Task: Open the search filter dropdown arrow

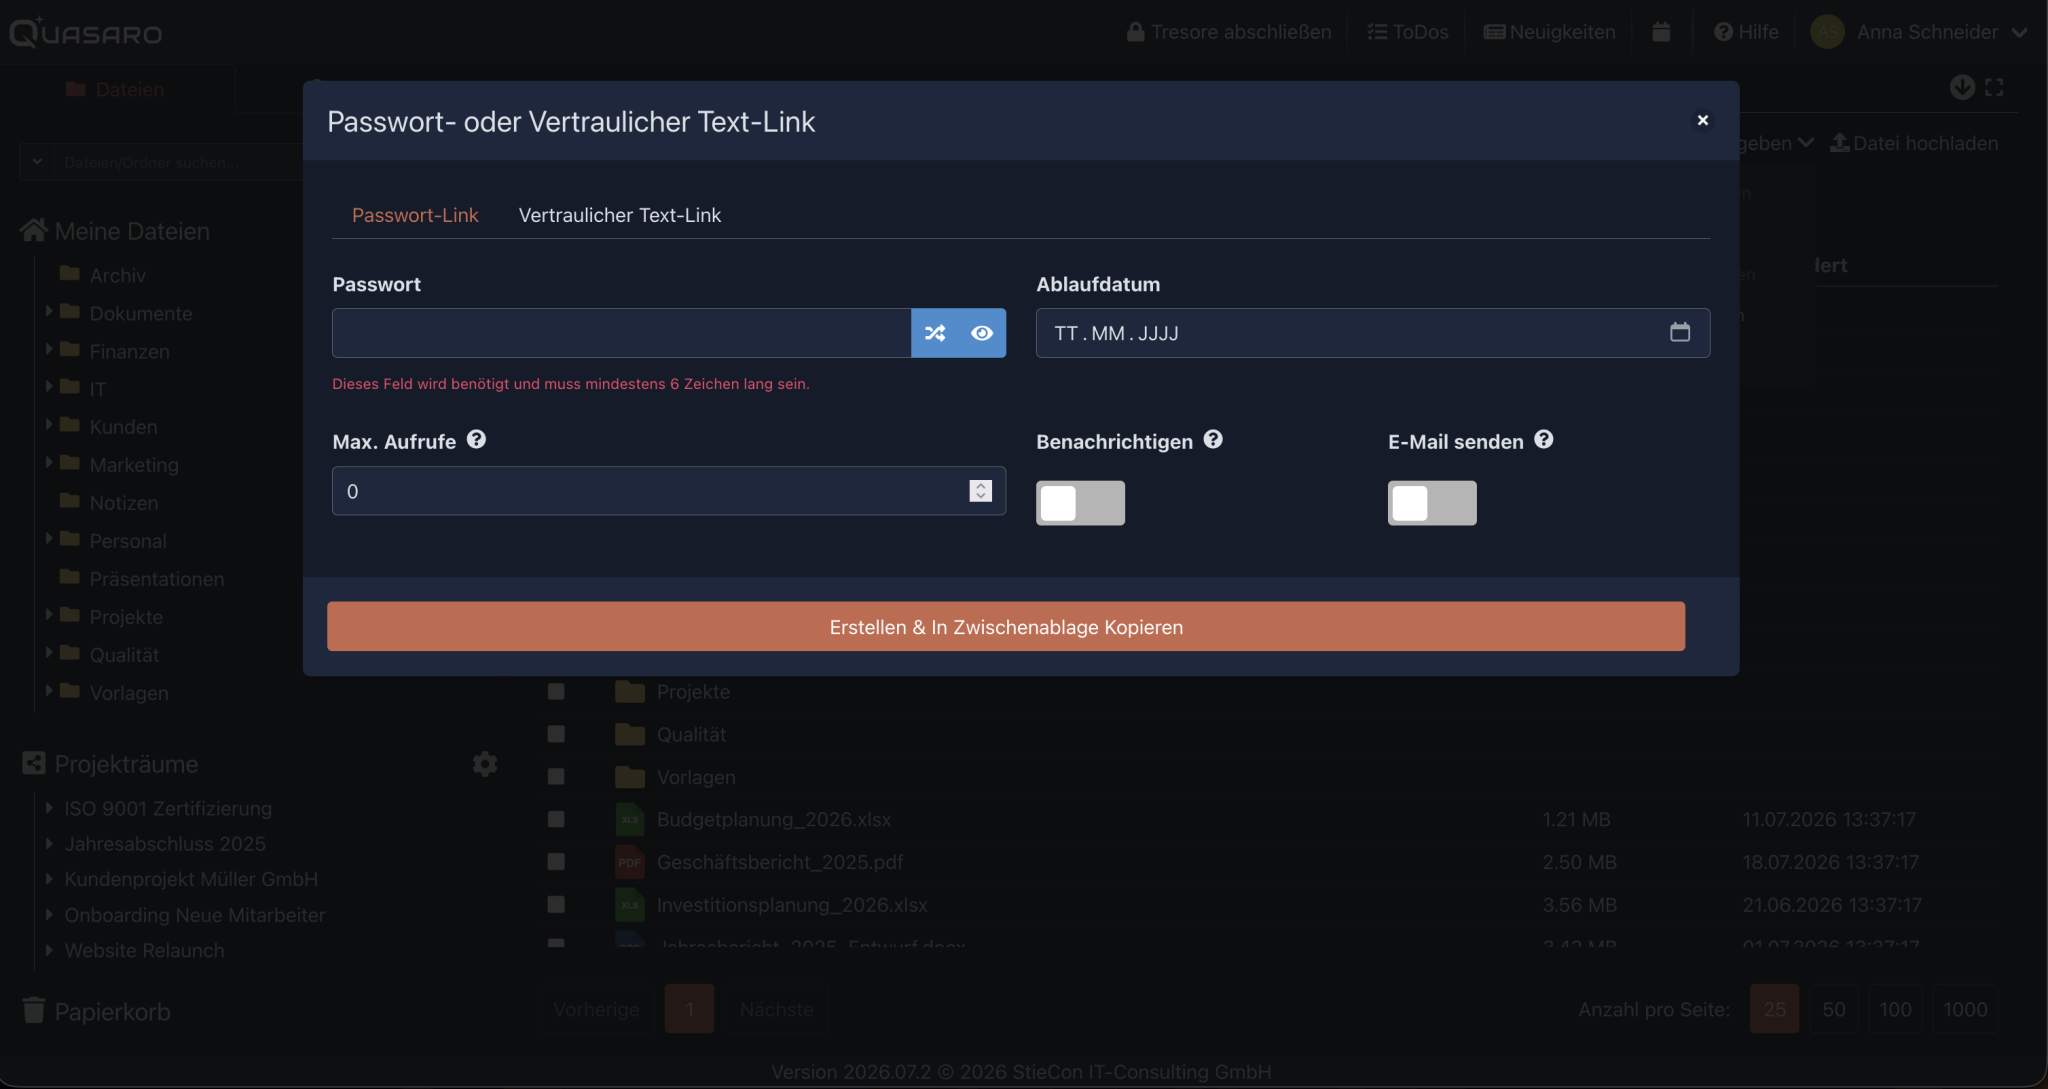Action: click(x=37, y=161)
